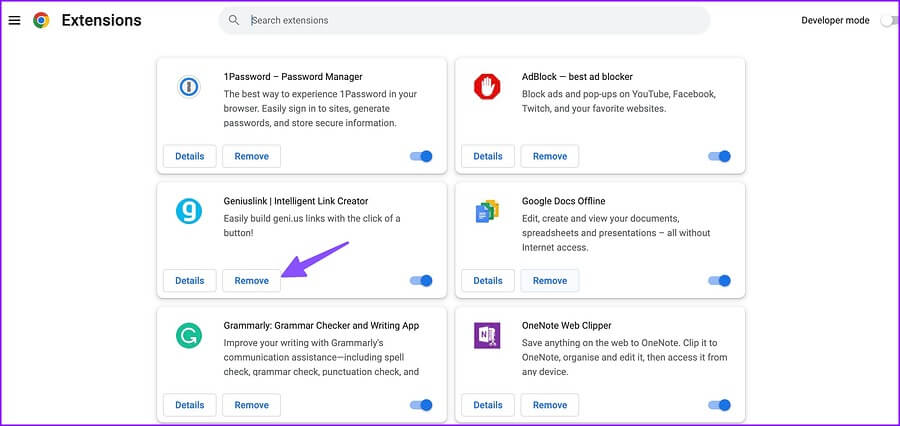Remove the Grammarly extension
Viewport: 900px width, 426px height.
point(251,405)
